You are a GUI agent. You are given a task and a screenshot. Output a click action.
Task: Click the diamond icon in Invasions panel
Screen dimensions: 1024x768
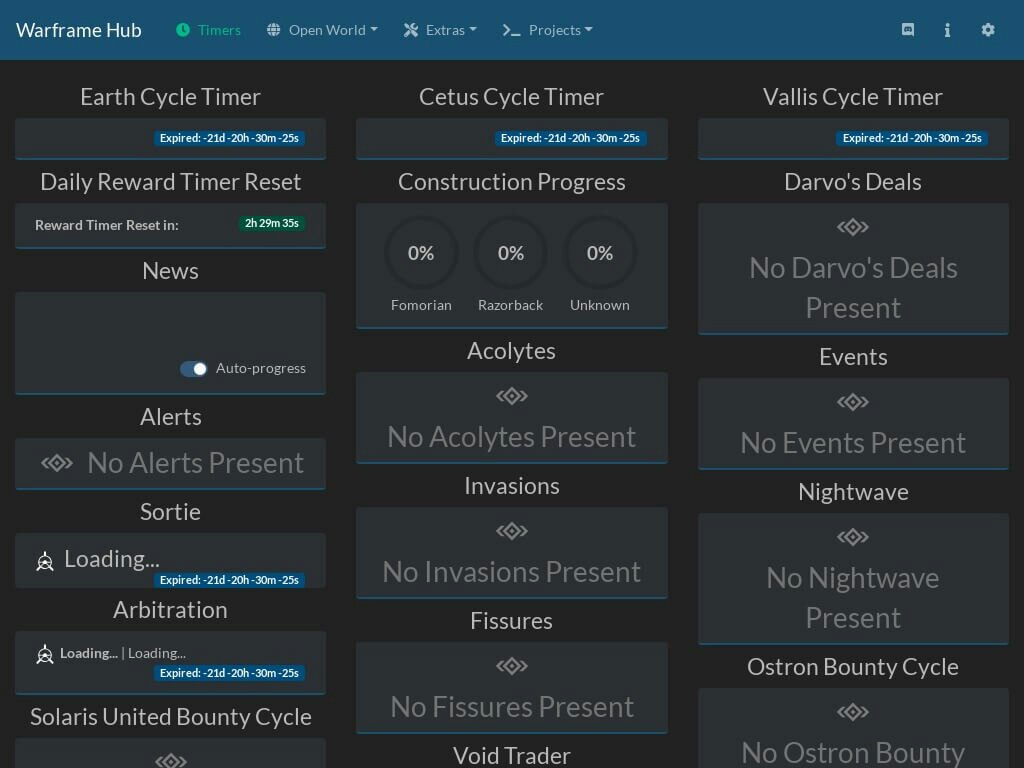pyautogui.click(x=511, y=531)
